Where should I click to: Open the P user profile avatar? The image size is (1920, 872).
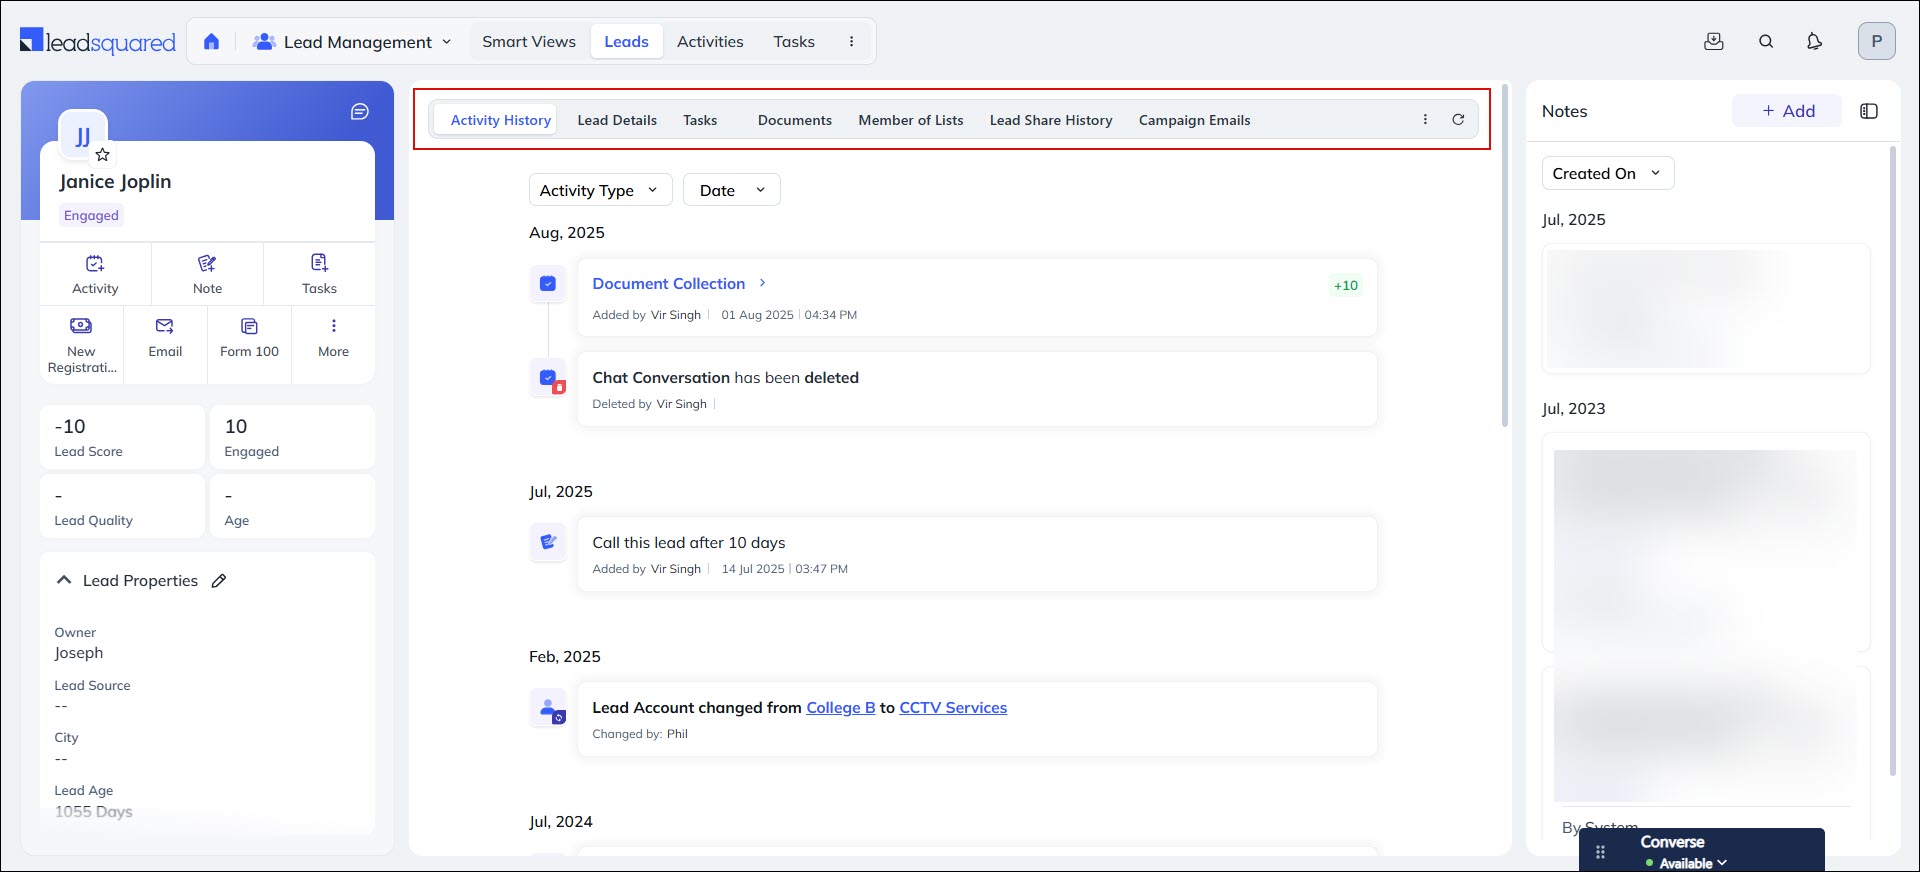point(1876,42)
